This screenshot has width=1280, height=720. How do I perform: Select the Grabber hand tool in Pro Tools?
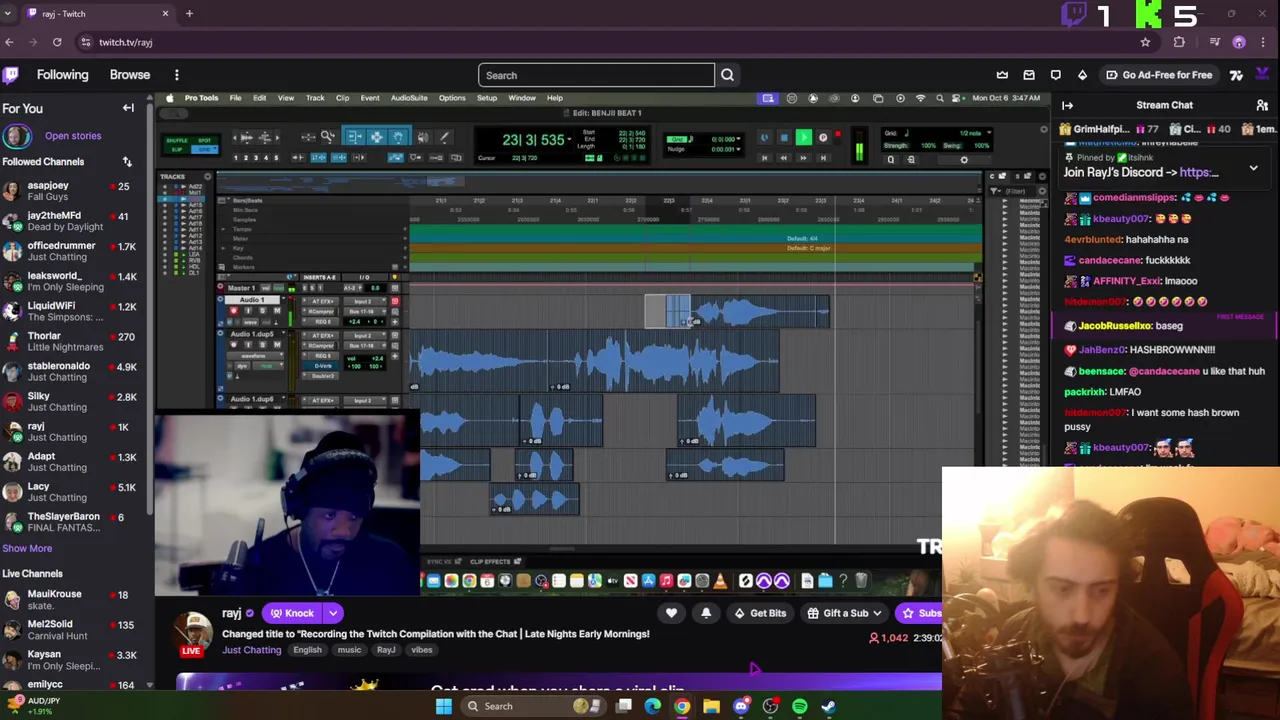click(398, 136)
